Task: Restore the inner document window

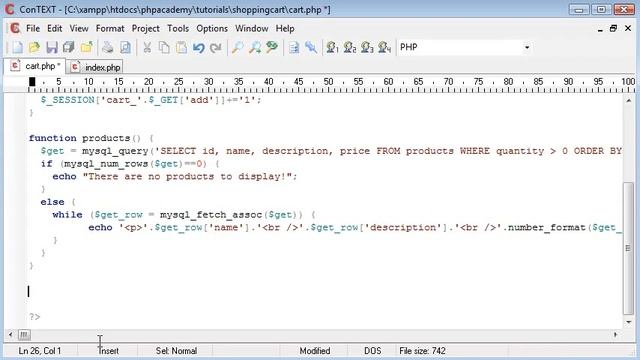Action: [613, 28]
